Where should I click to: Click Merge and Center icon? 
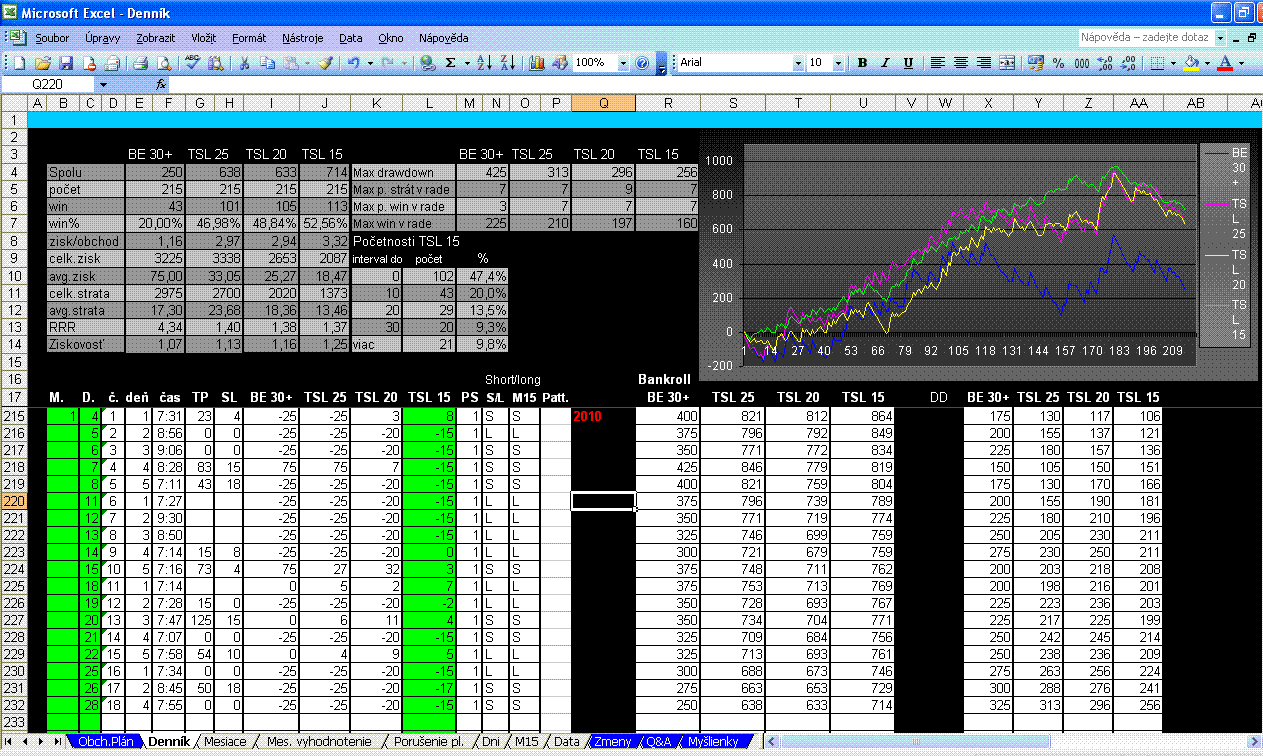pyautogui.click(x=1007, y=62)
